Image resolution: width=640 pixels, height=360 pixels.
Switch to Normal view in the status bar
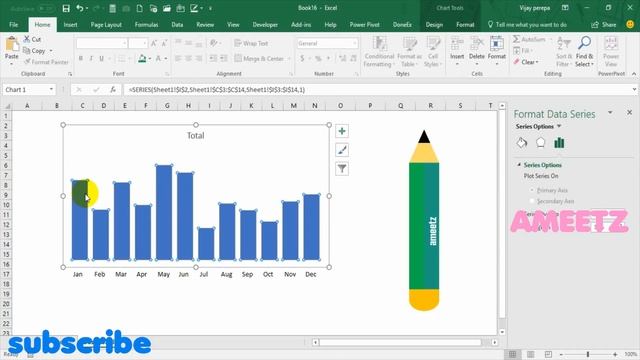[x=512, y=354]
